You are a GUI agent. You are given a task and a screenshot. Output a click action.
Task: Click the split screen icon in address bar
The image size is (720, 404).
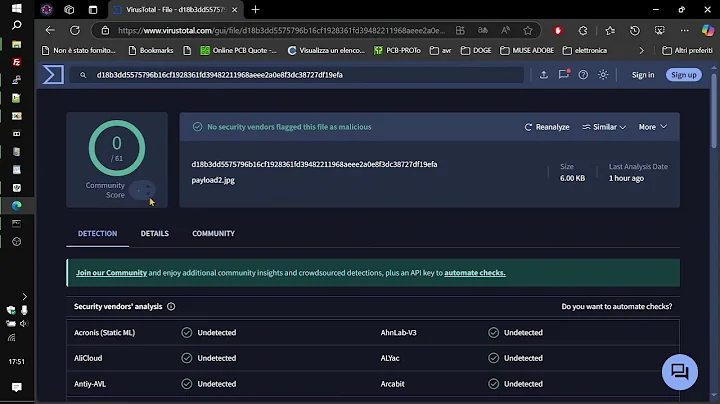pos(460,30)
